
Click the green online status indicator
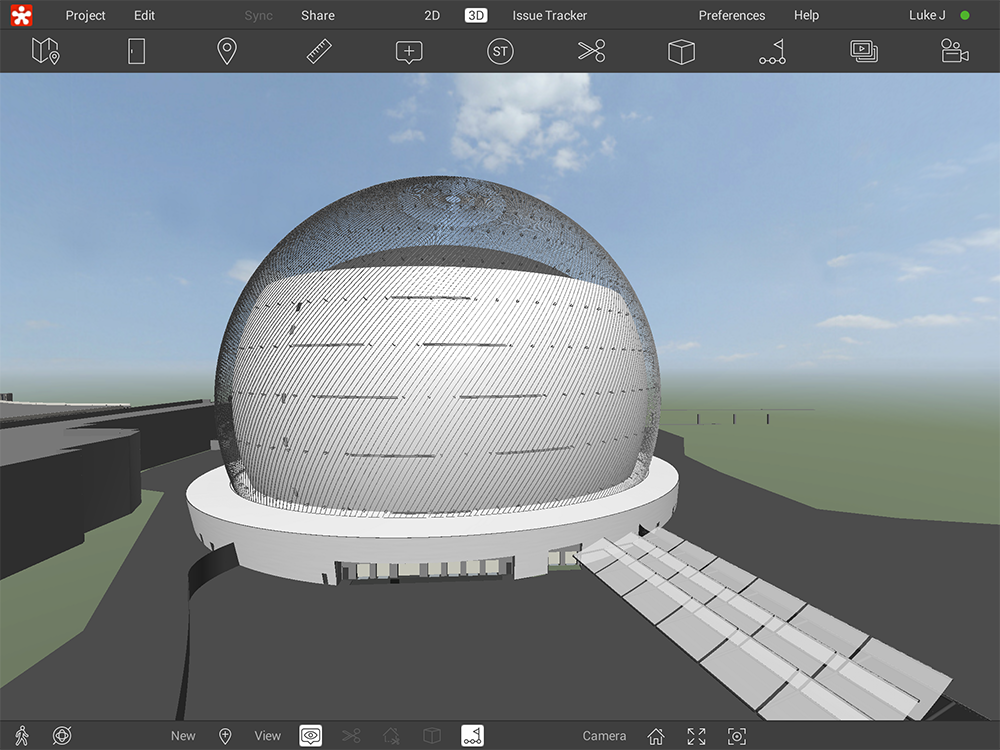(x=965, y=15)
